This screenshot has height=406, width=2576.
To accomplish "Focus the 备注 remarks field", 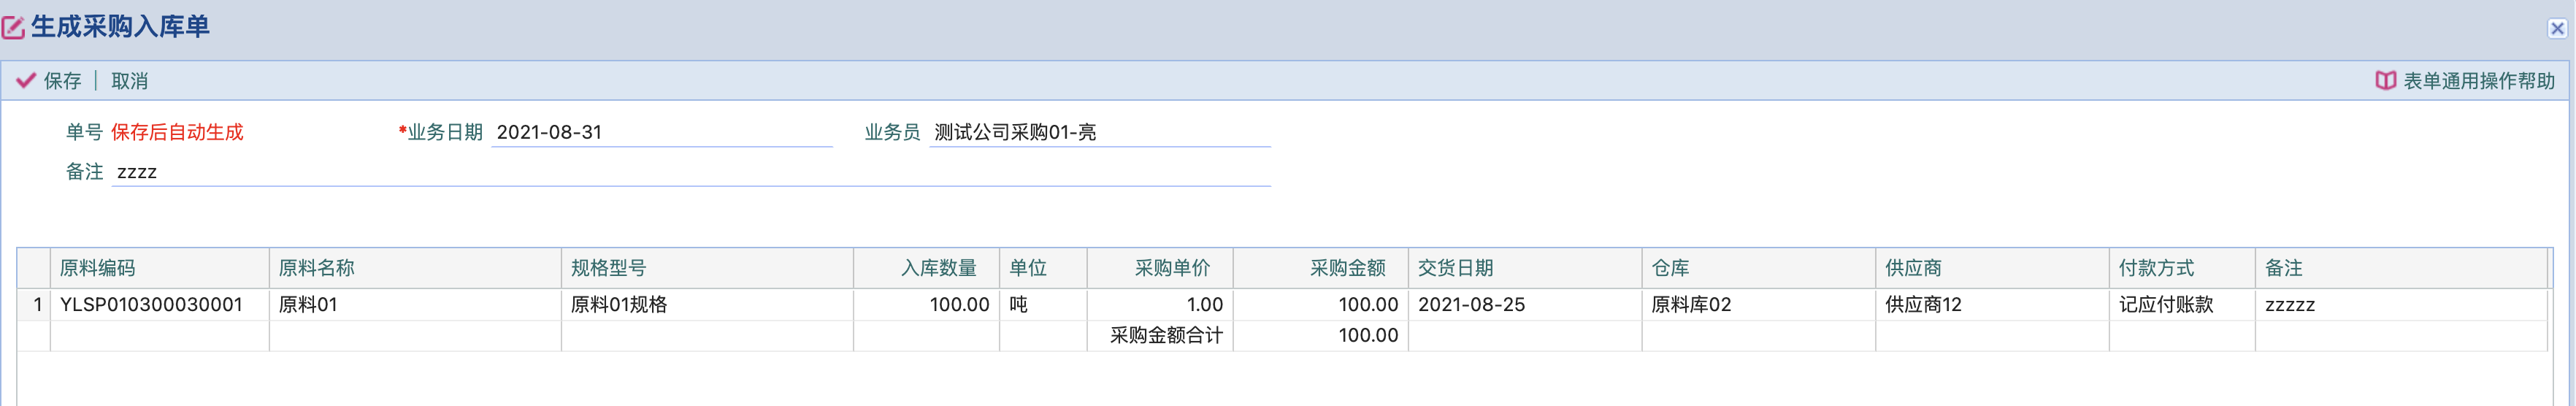I will pos(690,172).
